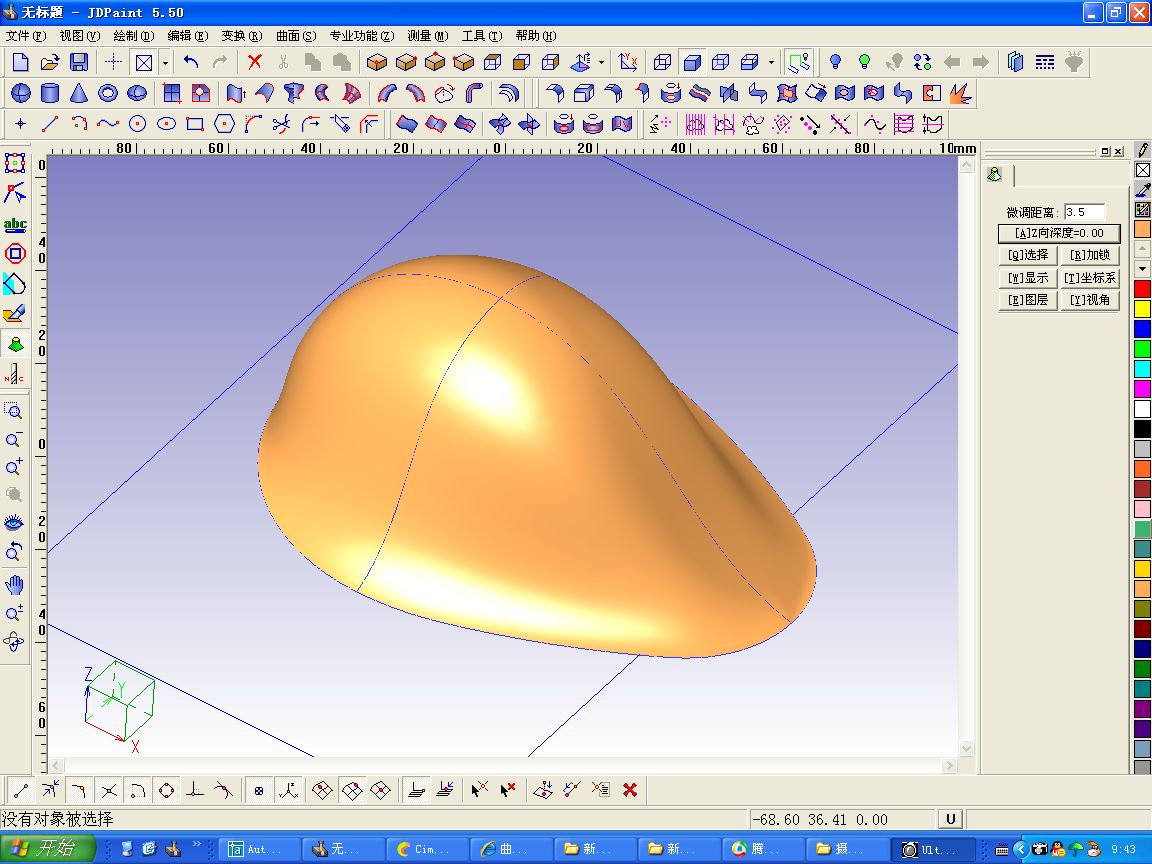This screenshot has height=864, width=1152.
Task: Click the blue light bulb icon
Action: click(x=835, y=62)
